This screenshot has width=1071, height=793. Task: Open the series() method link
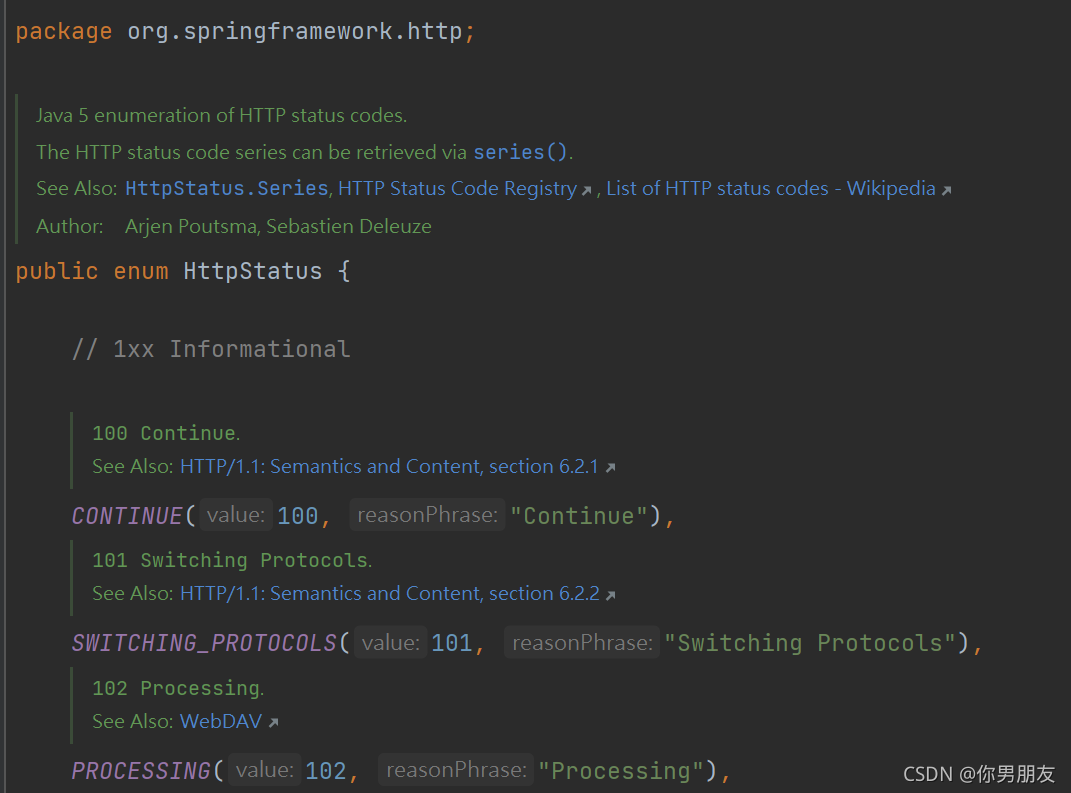coord(520,152)
